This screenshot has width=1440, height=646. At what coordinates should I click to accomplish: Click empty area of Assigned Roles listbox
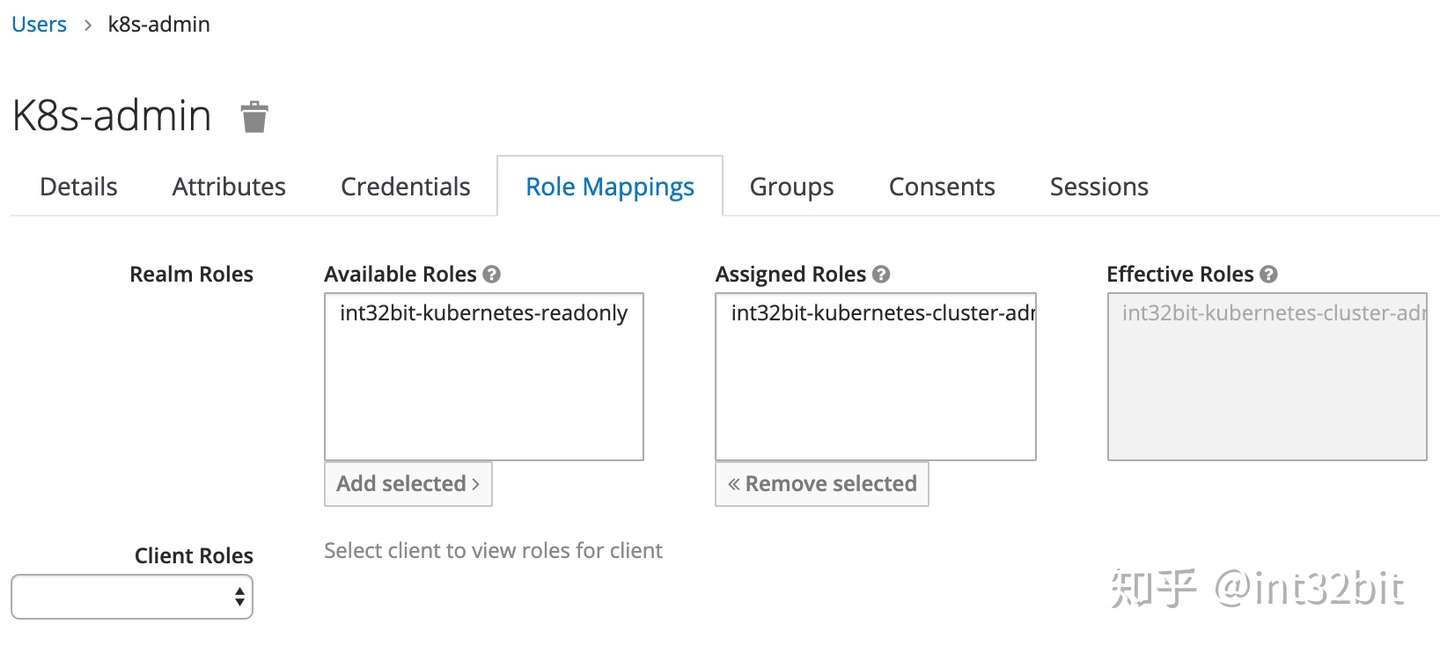(875, 400)
